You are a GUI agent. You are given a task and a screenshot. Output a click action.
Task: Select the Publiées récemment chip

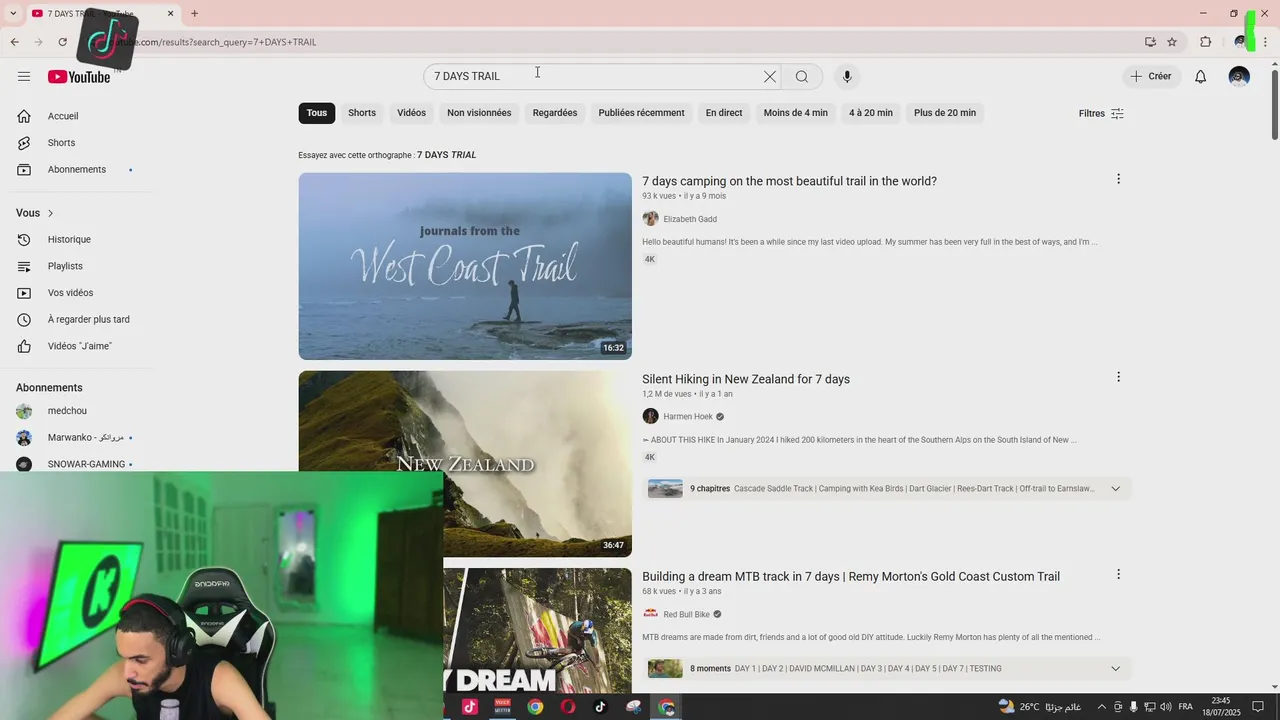(x=641, y=113)
